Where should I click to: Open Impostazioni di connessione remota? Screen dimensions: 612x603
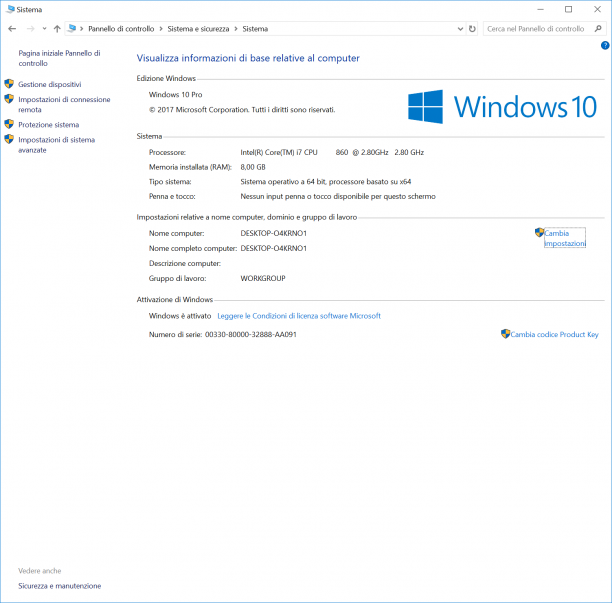pos(64,104)
